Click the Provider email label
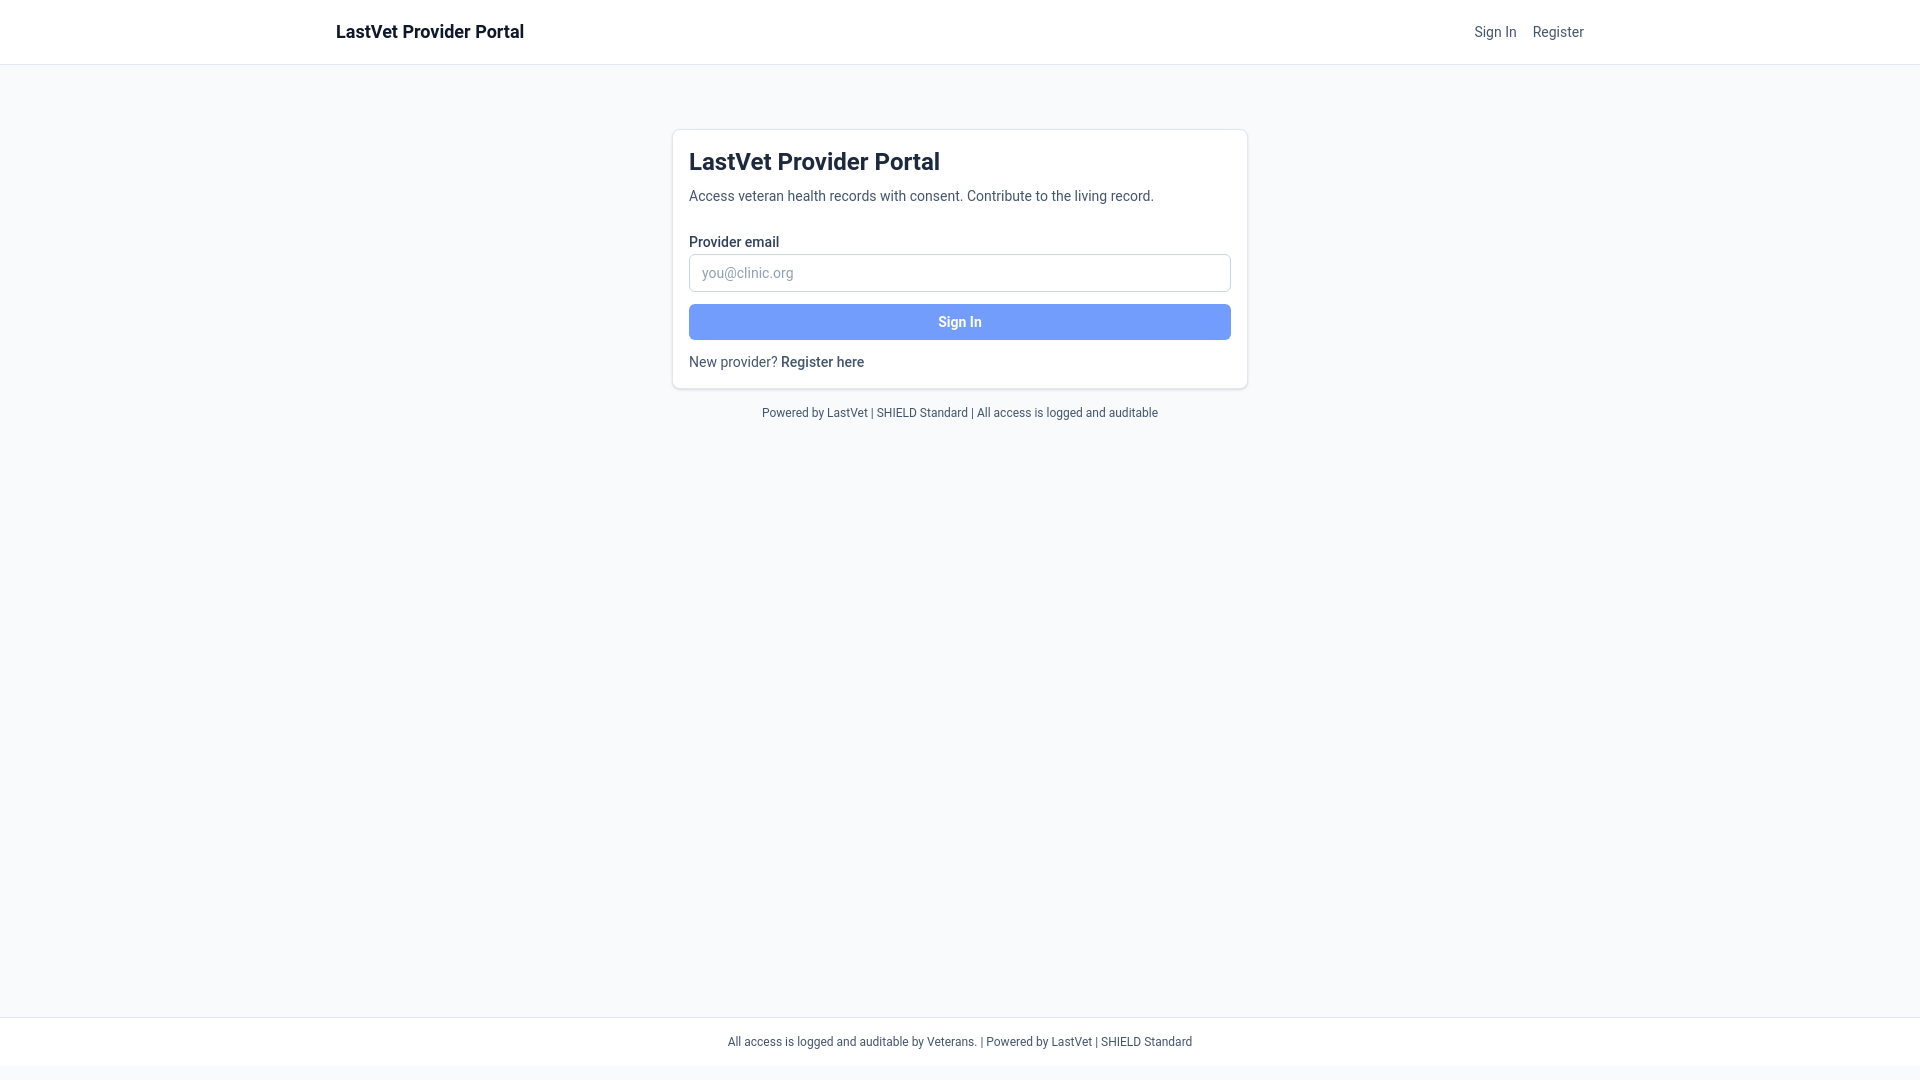1920x1080 pixels. coord(734,242)
